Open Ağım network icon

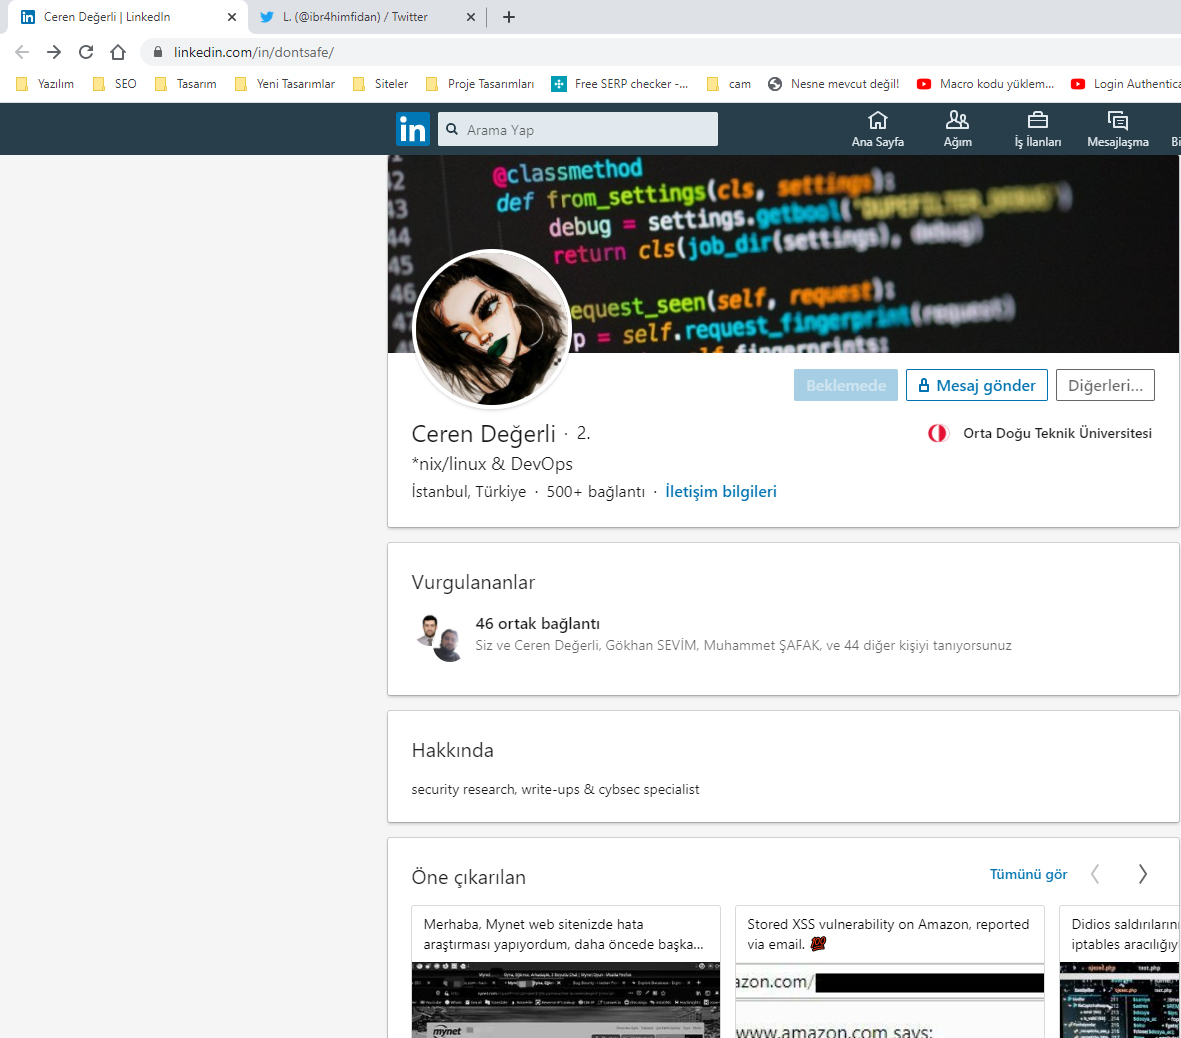957,130
